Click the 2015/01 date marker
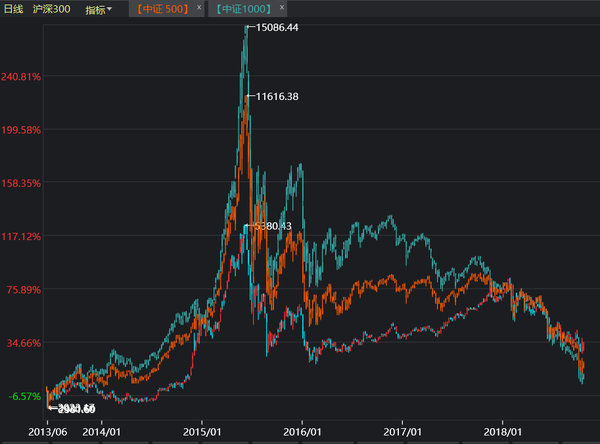The width and height of the screenshot is (600, 444). pos(202,432)
